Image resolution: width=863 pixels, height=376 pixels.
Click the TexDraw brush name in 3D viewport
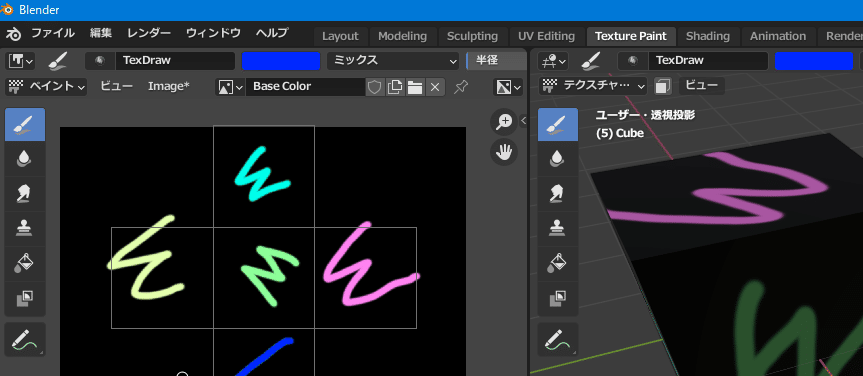click(x=708, y=61)
